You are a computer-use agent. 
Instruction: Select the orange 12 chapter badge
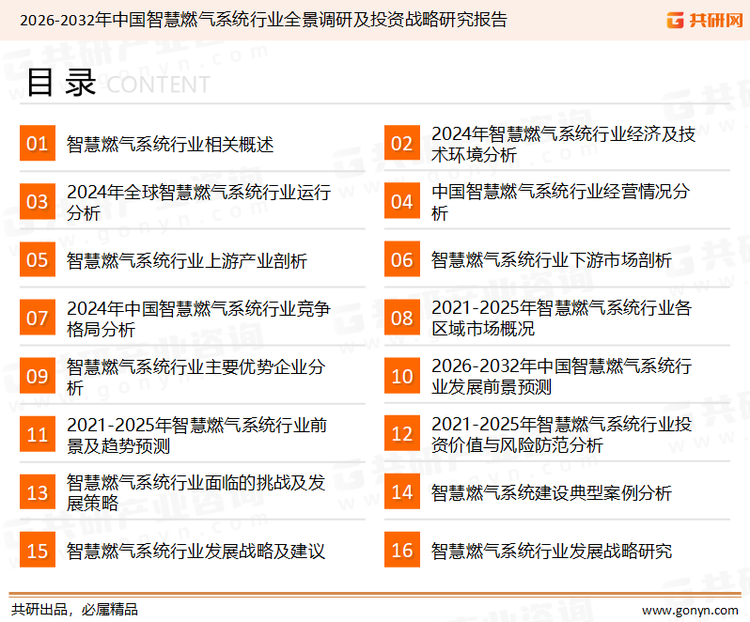pos(402,434)
